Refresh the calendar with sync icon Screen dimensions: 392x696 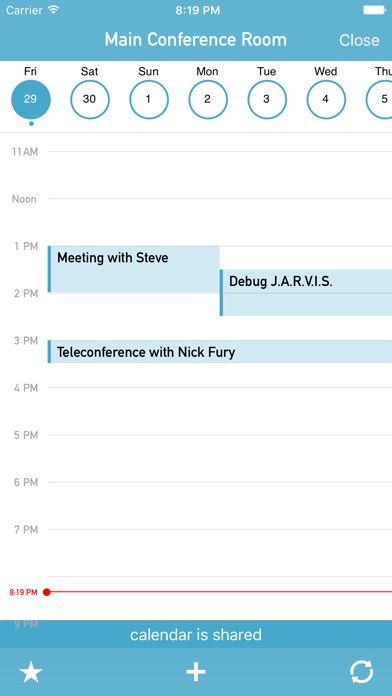coord(361,672)
